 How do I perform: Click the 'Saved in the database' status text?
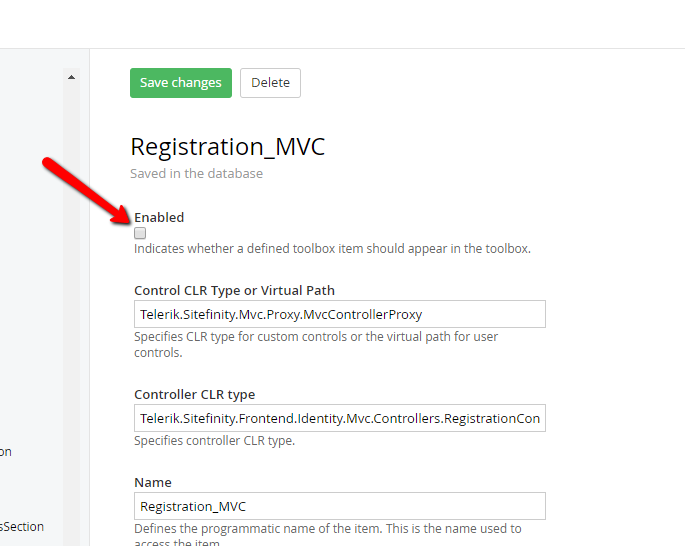click(x=196, y=173)
